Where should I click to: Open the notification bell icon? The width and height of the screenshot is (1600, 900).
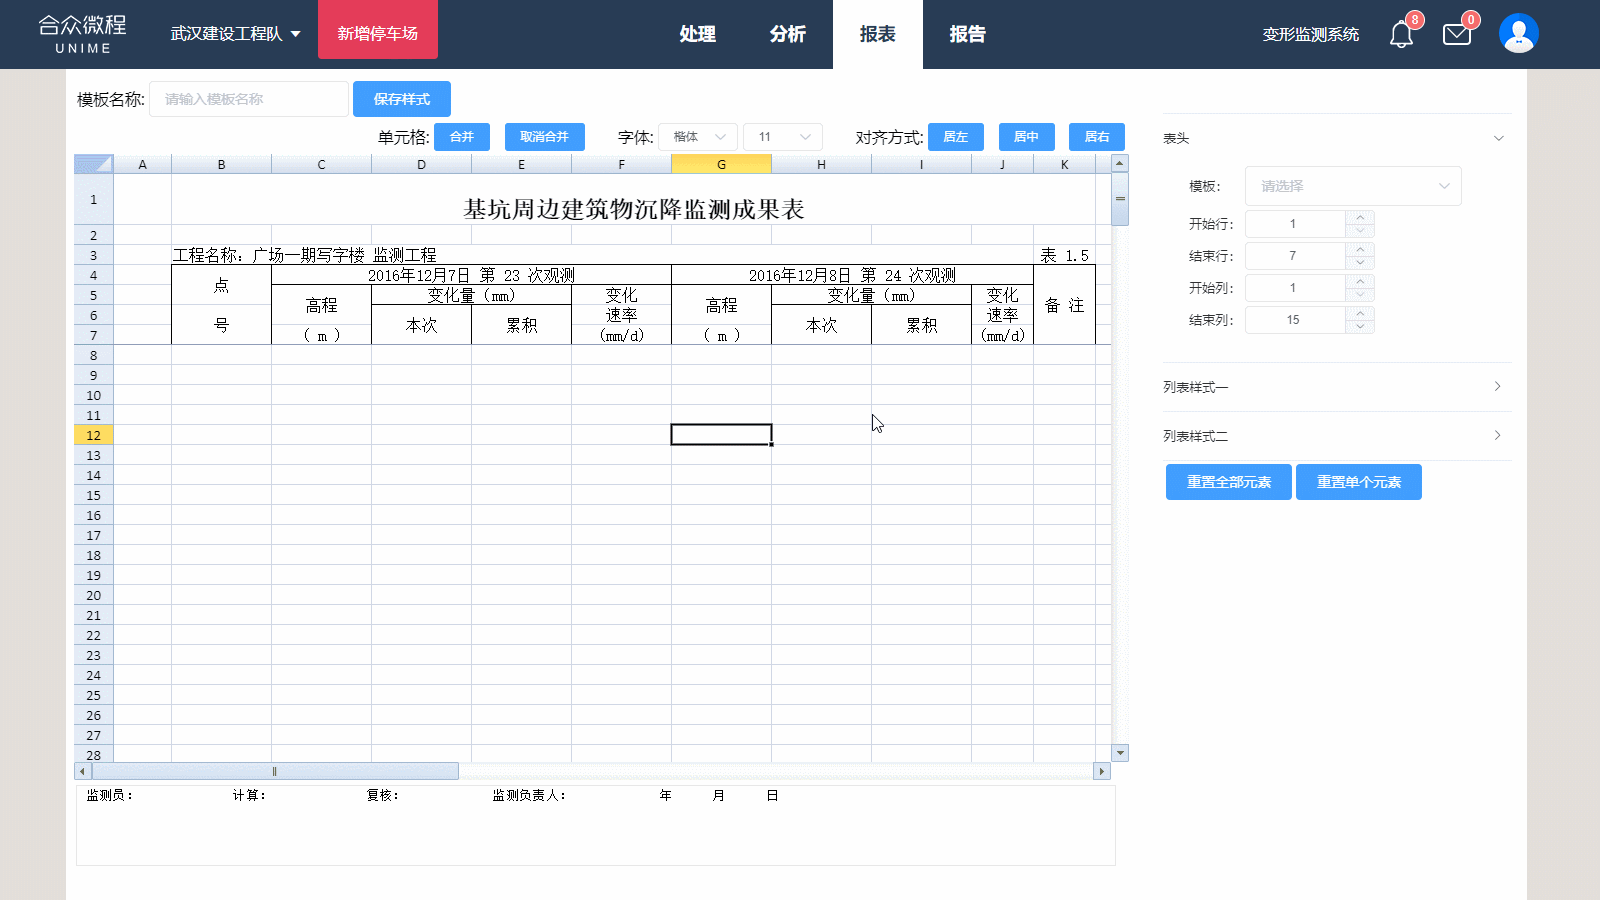(1401, 35)
